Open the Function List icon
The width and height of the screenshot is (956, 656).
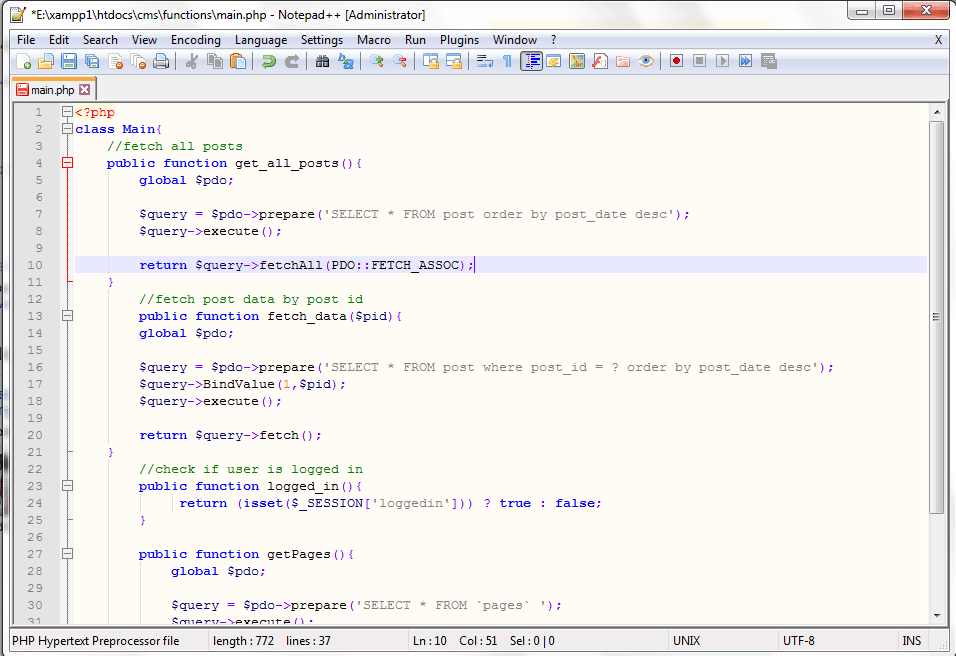(600, 61)
